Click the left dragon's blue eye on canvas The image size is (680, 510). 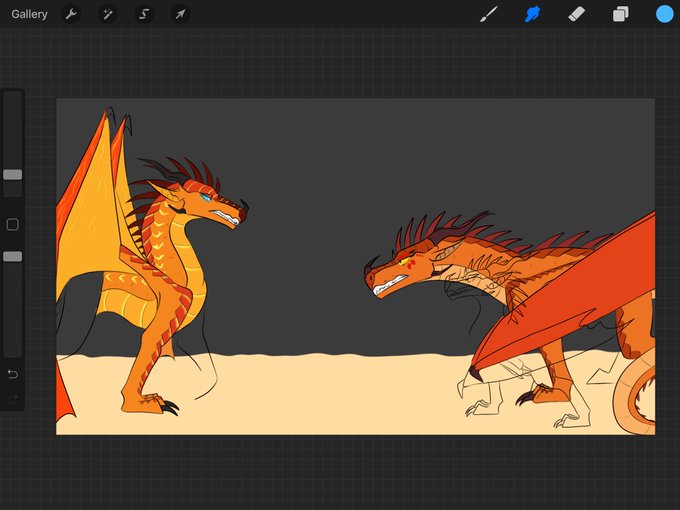pyautogui.click(x=206, y=198)
